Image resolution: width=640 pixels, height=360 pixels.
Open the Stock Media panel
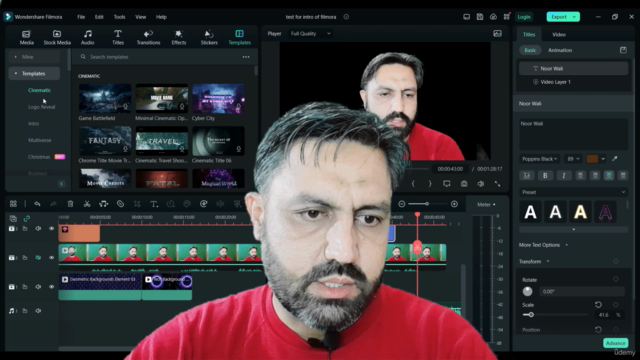[57, 37]
